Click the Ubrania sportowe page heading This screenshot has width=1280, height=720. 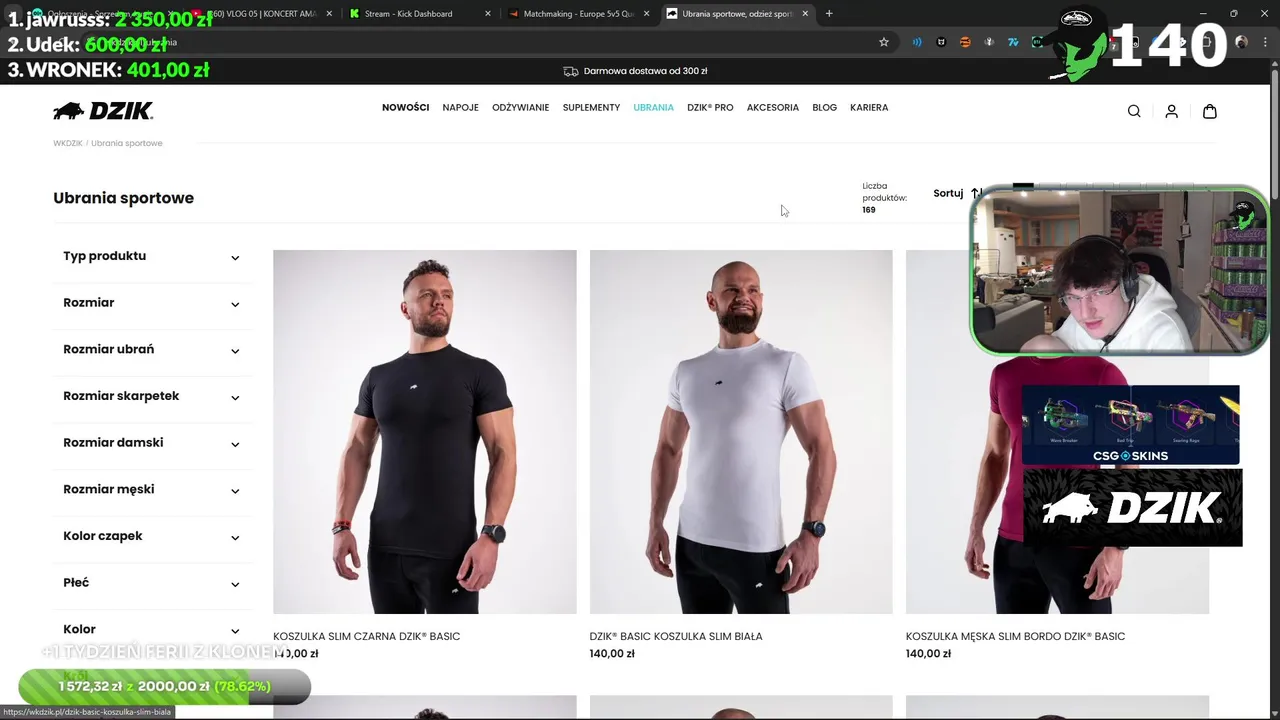pyautogui.click(x=123, y=198)
